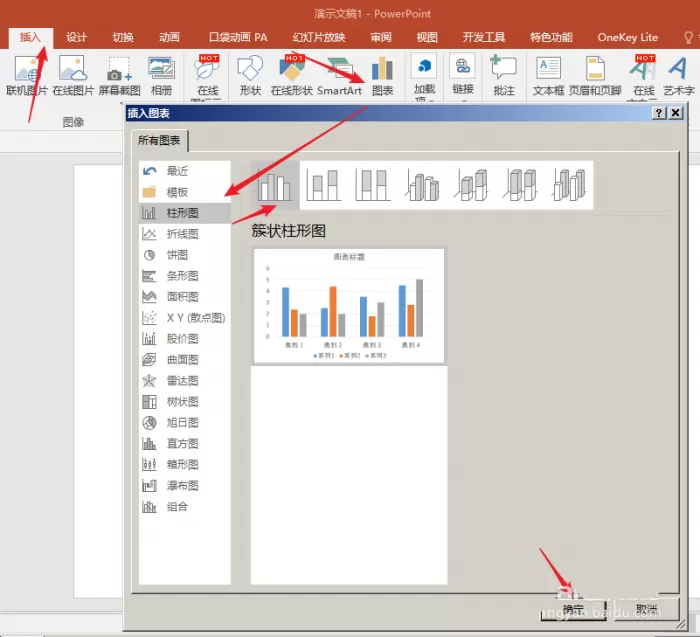Choose 柱形图 column chart category
Screen dimensions: 700x637
pyautogui.click(x=185, y=213)
